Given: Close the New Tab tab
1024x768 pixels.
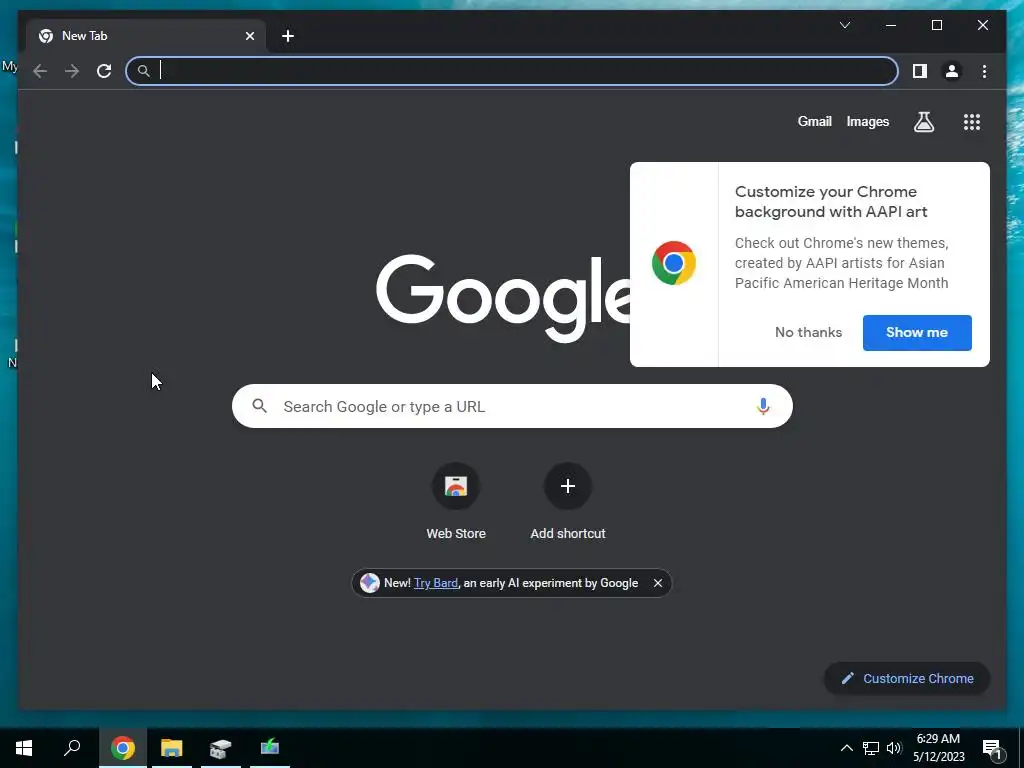Looking at the screenshot, I should coord(249,36).
